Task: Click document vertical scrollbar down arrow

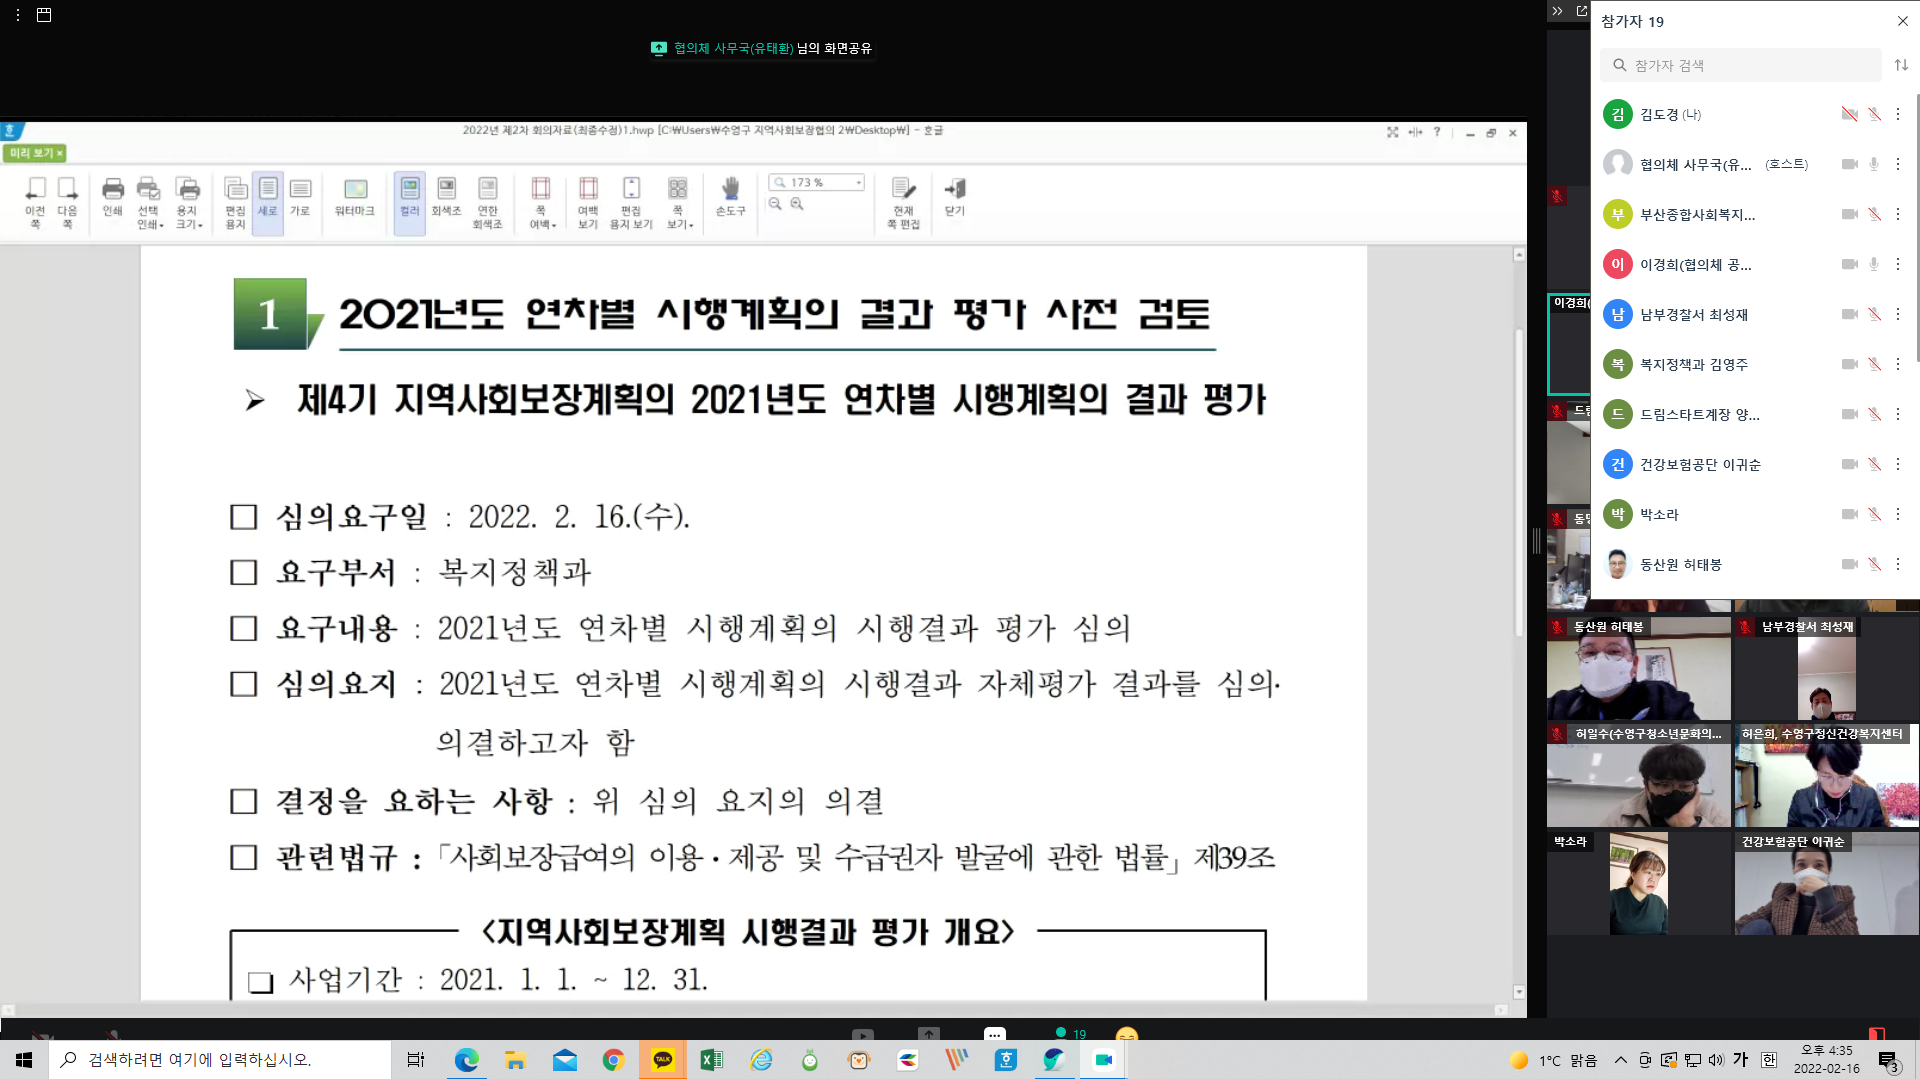Action: 1519,992
